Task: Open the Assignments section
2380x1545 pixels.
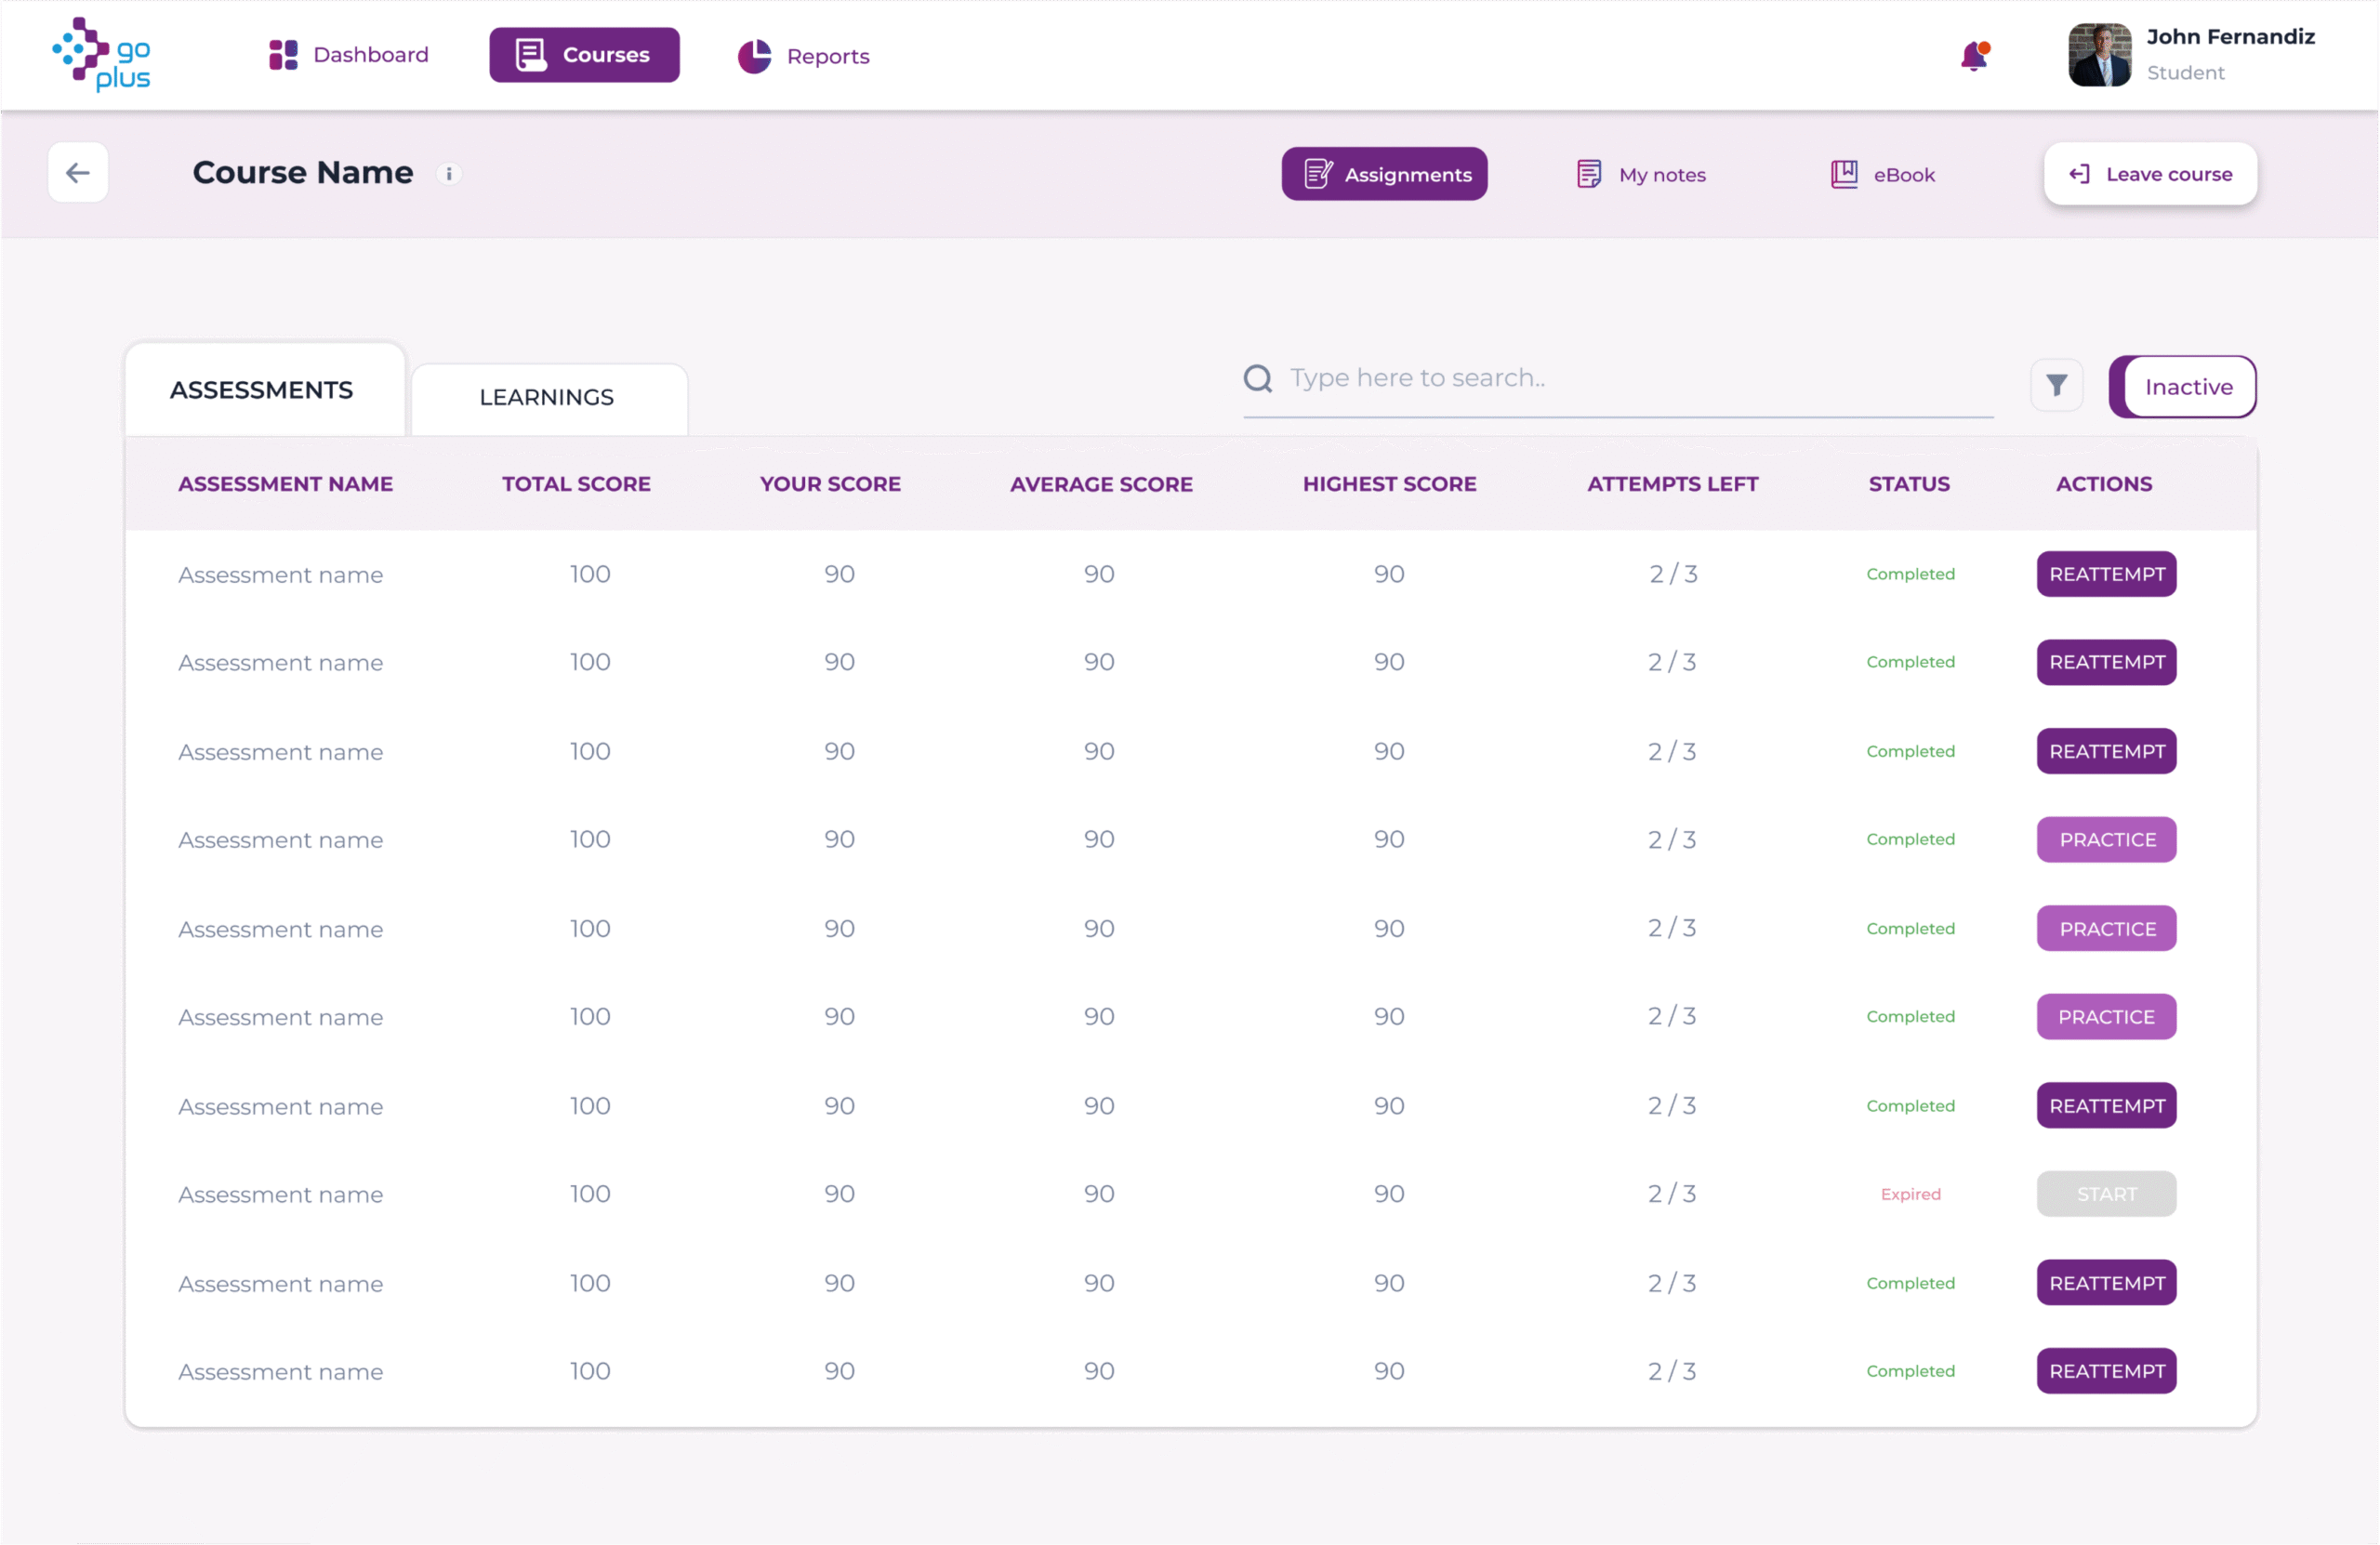Action: click(x=1384, y=174)
